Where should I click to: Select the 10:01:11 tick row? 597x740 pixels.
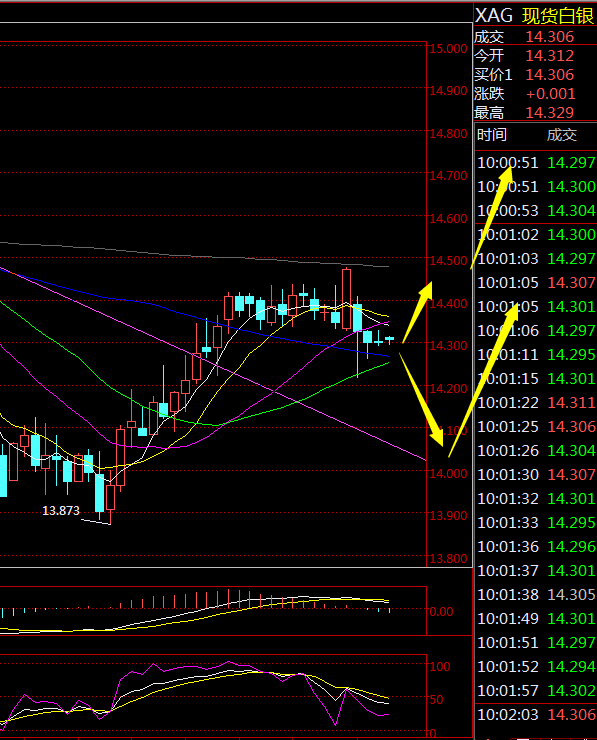click(x=536, y=355)
